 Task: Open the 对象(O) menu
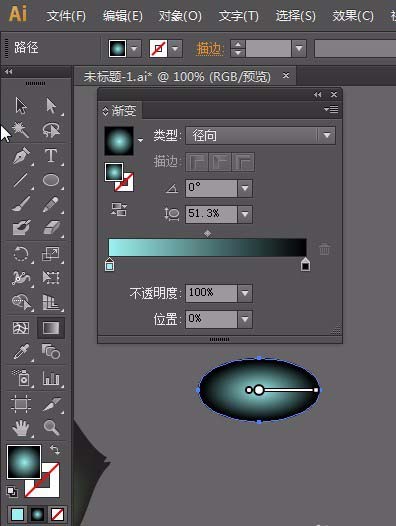[180, 16]
